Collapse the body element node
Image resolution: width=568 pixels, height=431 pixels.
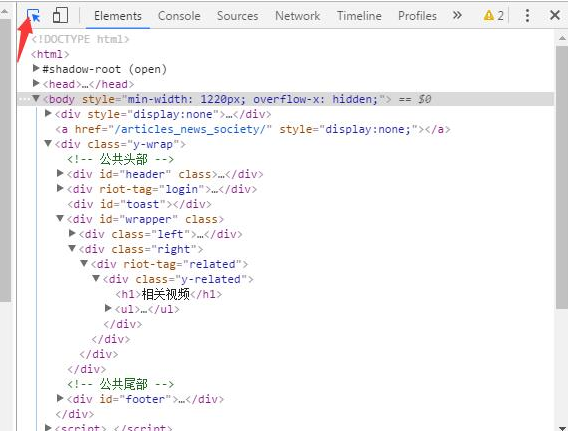(x=36, y=99)
